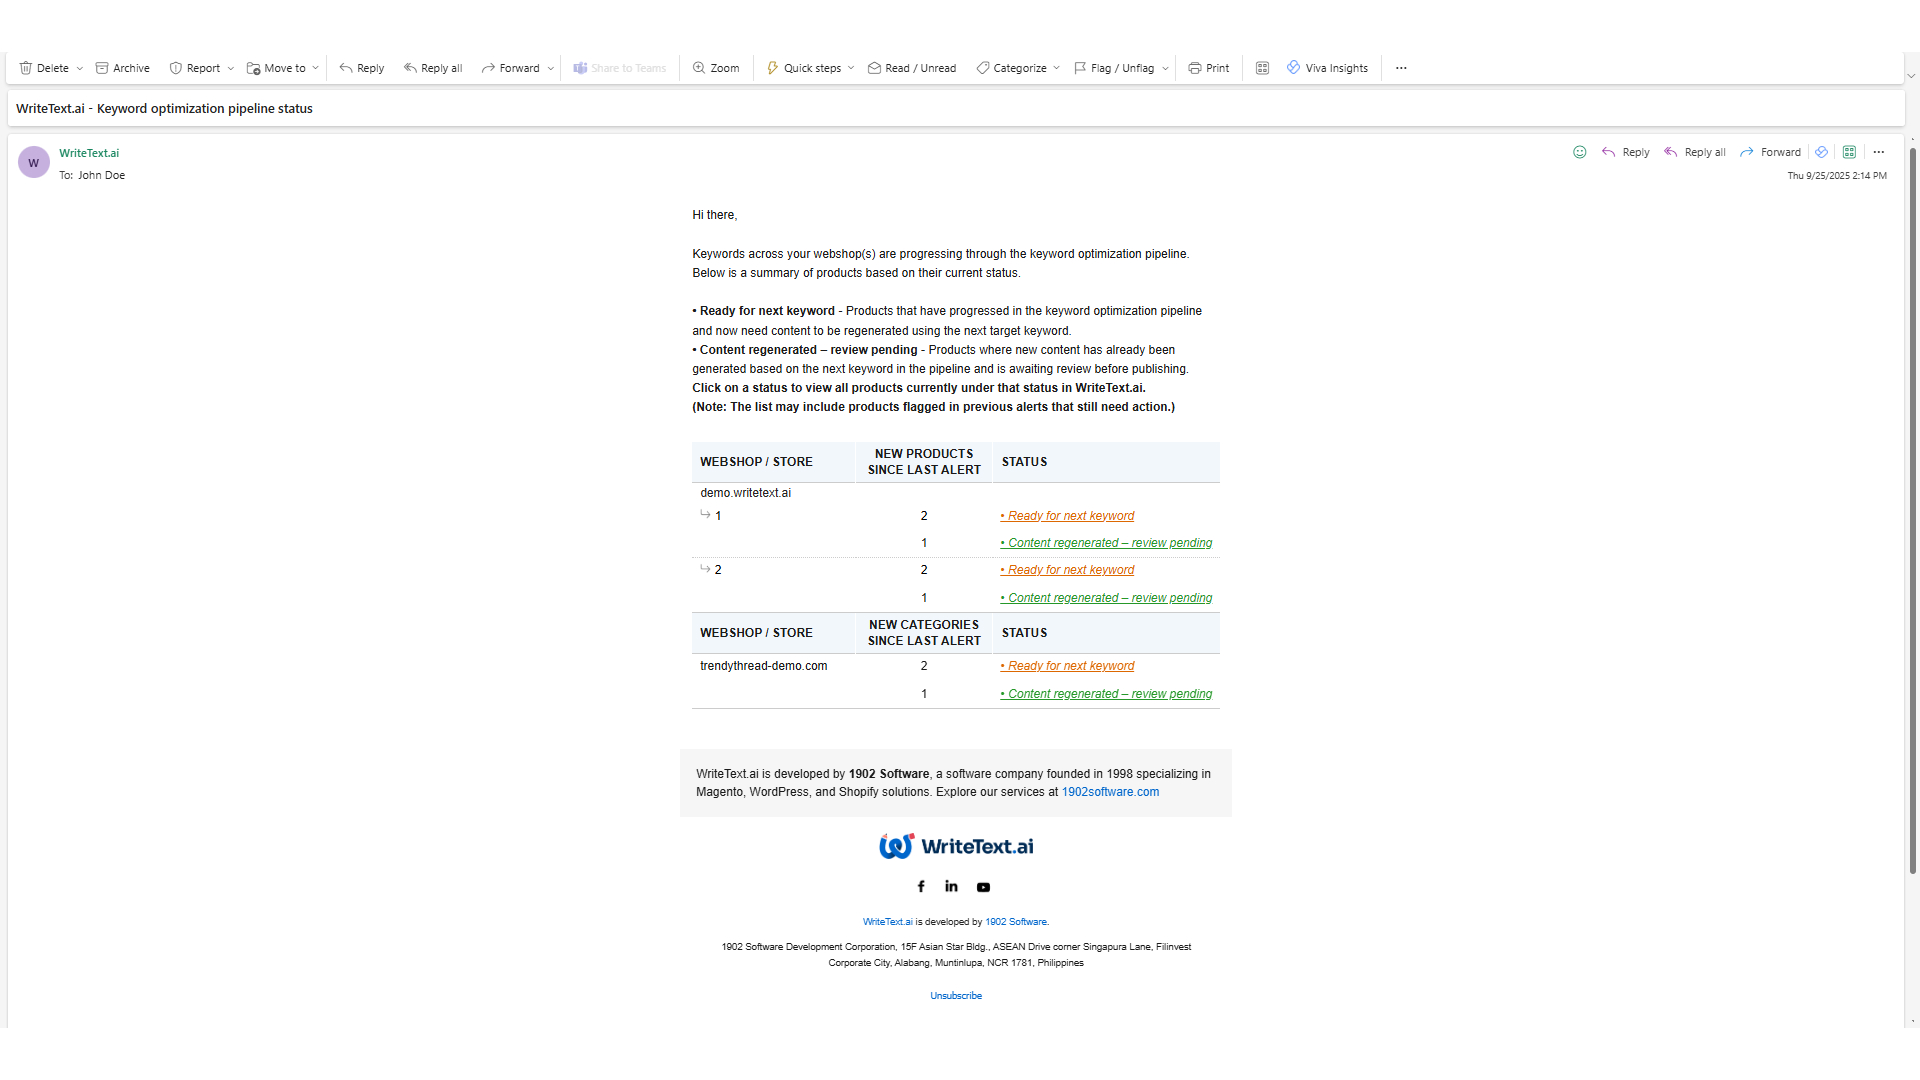
Task: Open the toolbar overflow menu
Action: [1400, 67]
